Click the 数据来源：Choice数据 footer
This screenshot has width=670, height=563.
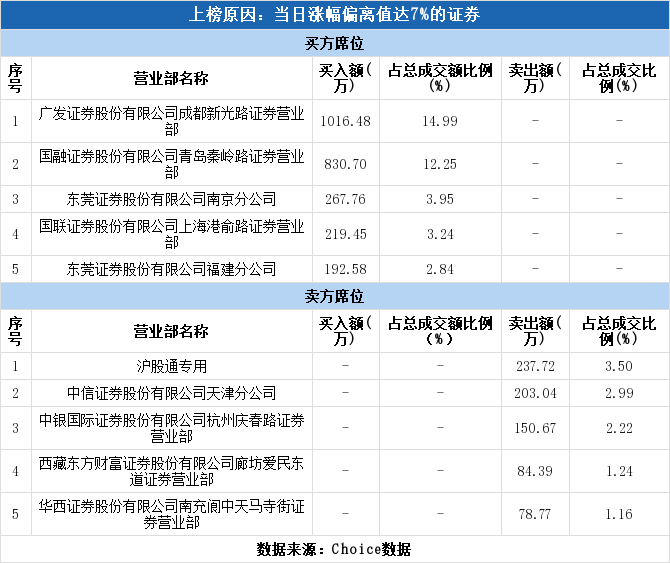point(334,549)
